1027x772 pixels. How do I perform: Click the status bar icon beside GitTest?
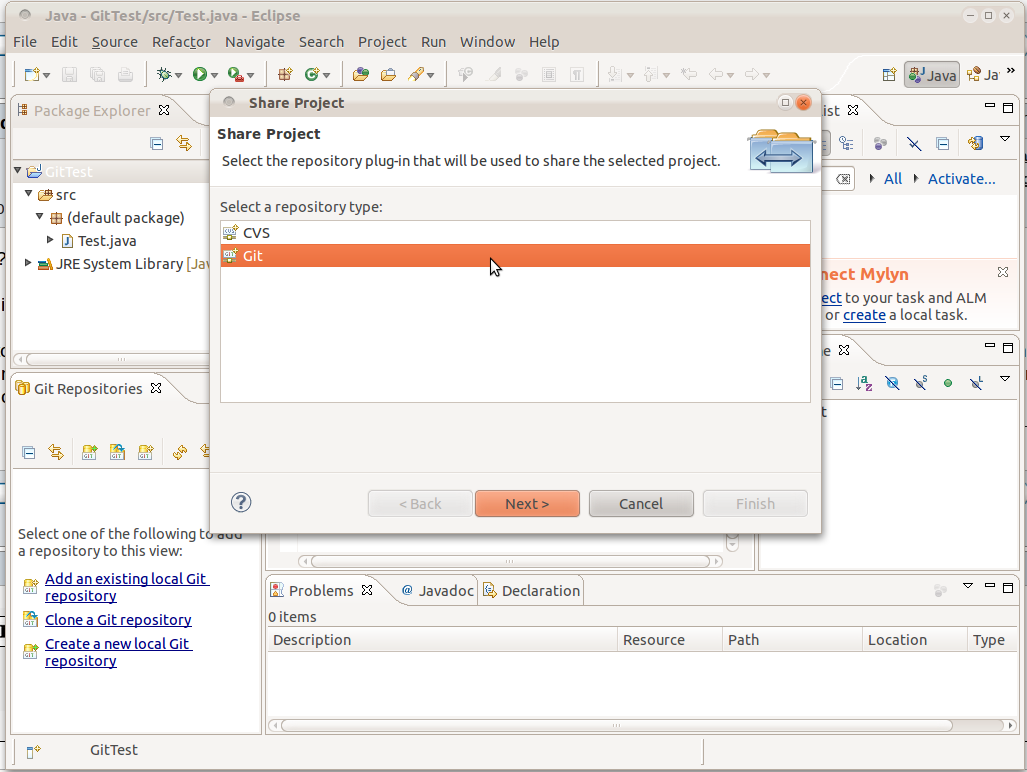coord(33,751)
